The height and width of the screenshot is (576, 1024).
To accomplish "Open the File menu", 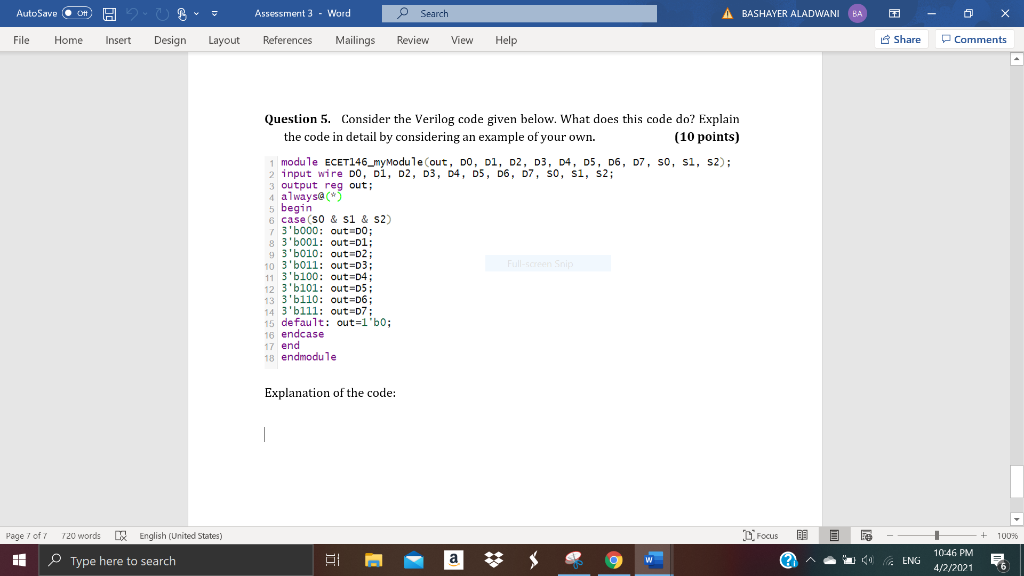I will (x=21, y=40).
